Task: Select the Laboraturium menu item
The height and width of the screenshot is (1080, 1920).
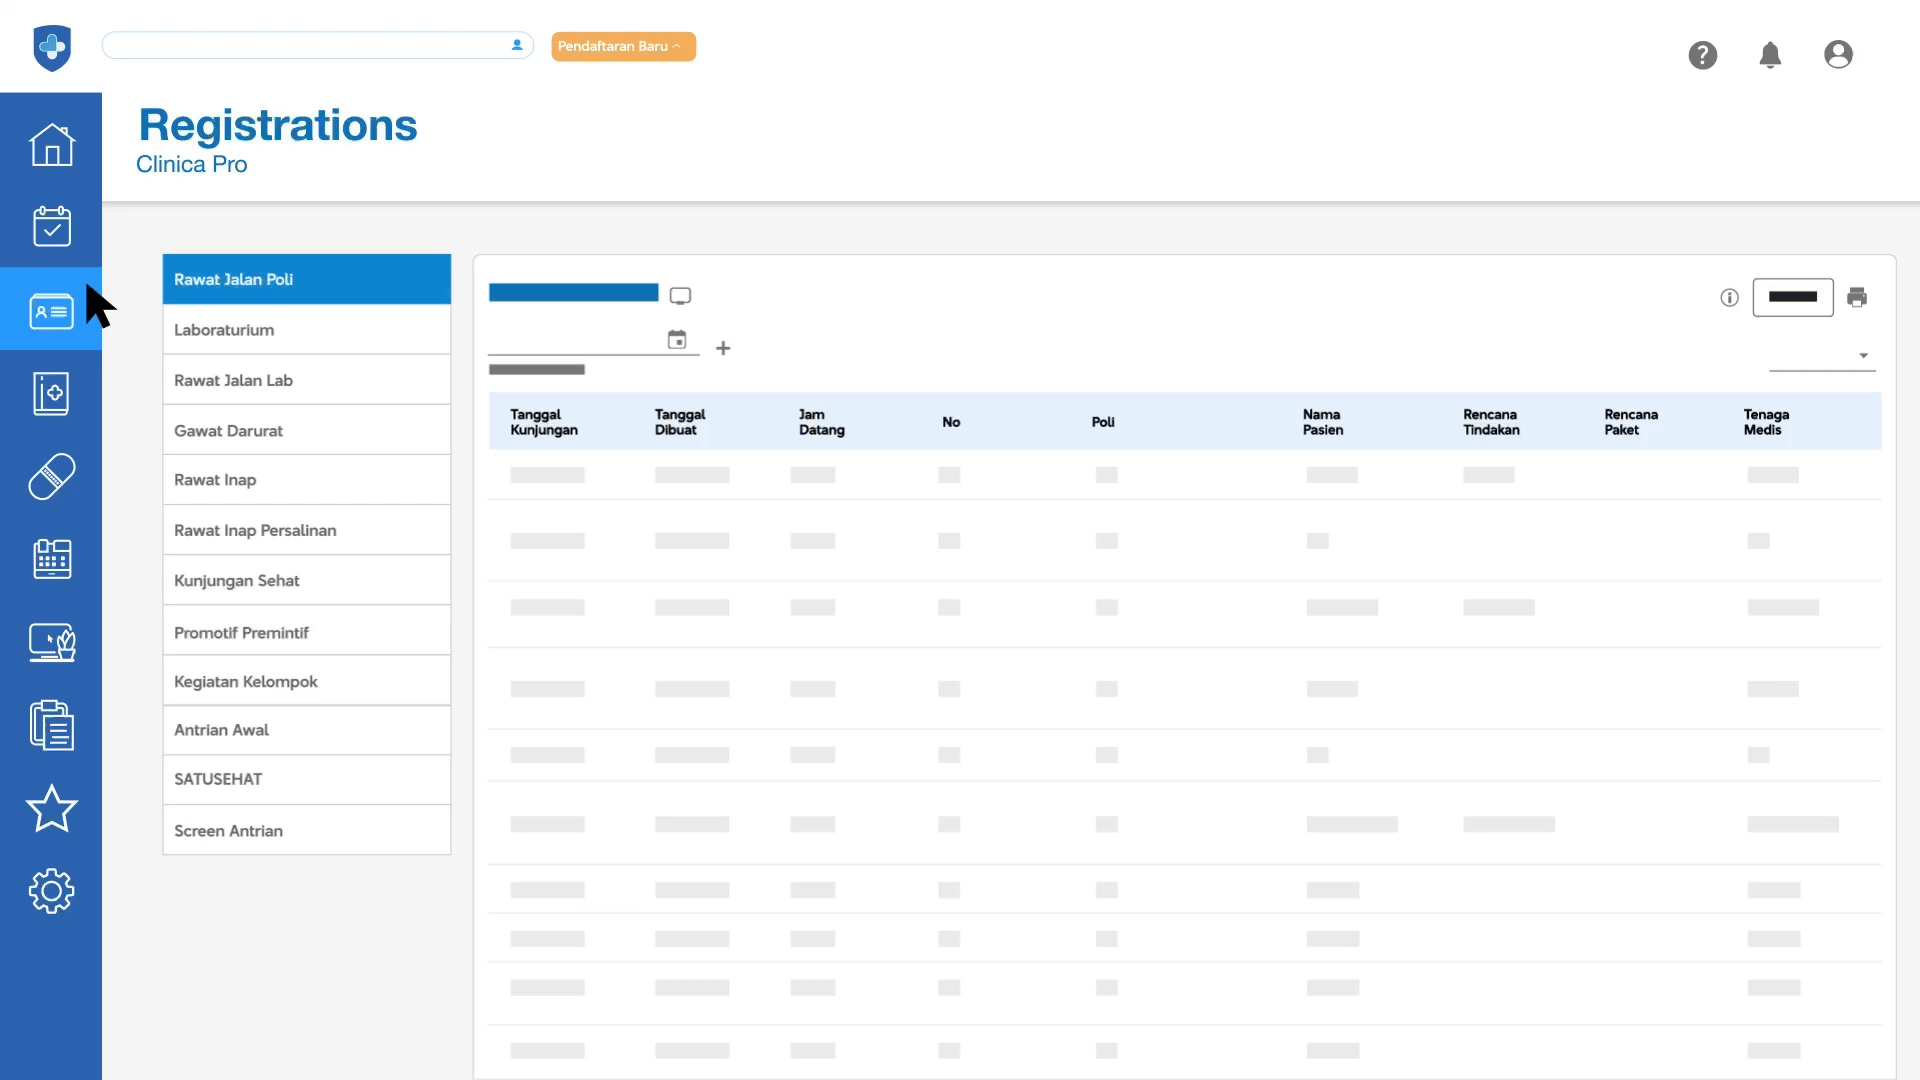Action: click(306, 330)
